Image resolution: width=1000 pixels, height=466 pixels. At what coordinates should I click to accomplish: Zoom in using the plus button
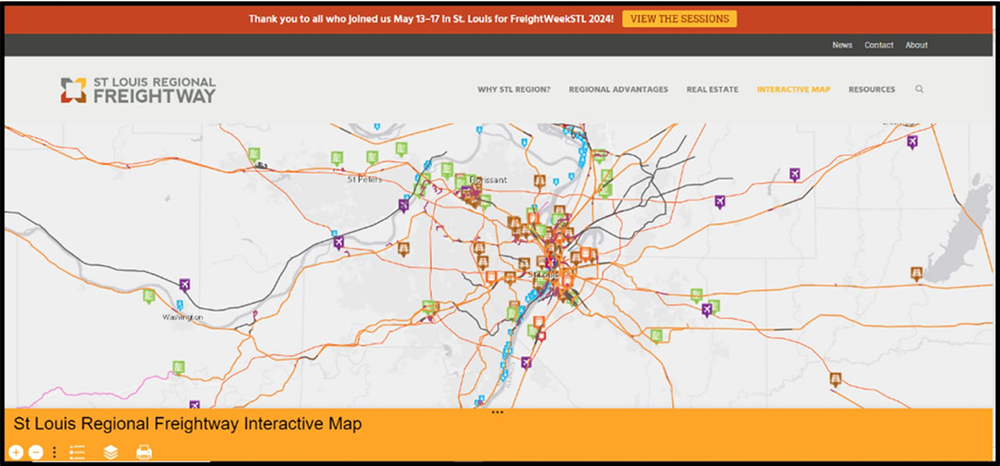pyautogui.click(x=16, y=452)
